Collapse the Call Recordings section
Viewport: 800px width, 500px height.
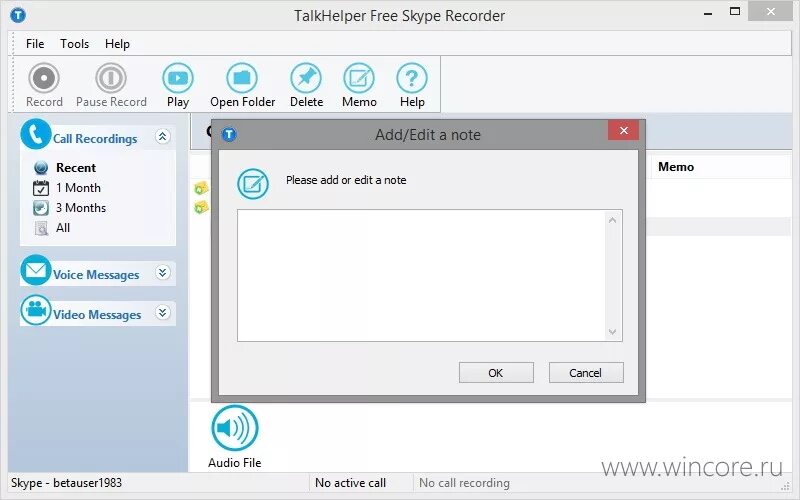click(x=162, y=137)
